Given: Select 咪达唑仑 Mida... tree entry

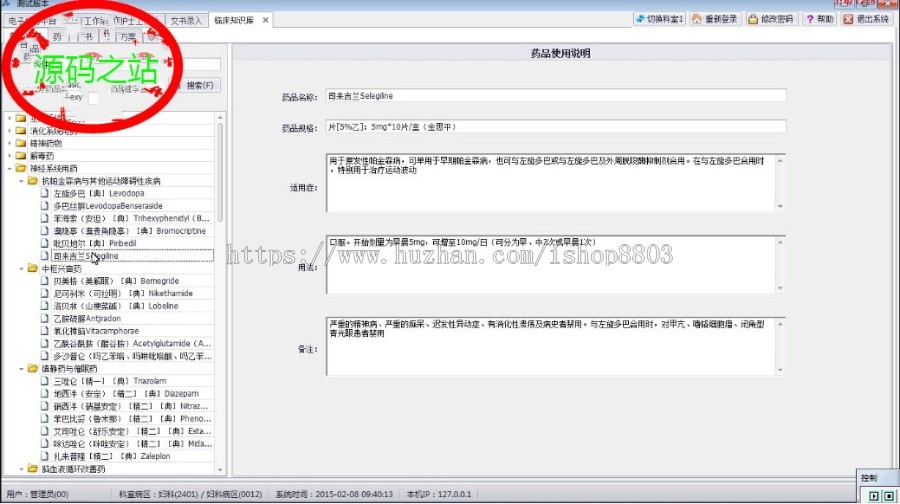Looking at the screenshot, I should (x=133, y=444).
